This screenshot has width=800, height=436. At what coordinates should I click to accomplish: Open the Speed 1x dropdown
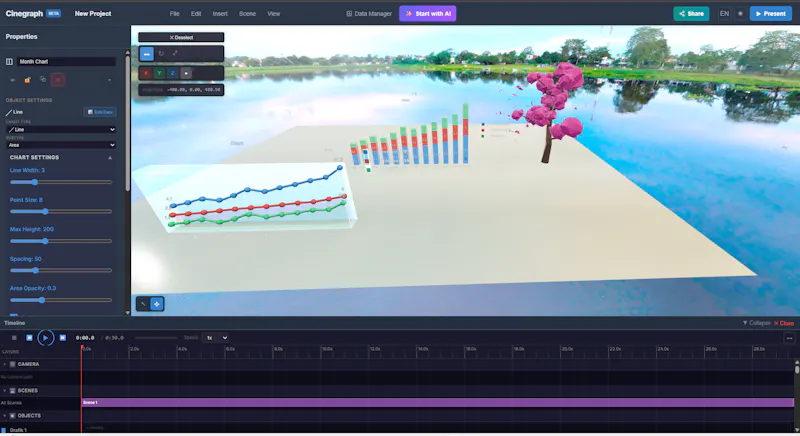215,338
